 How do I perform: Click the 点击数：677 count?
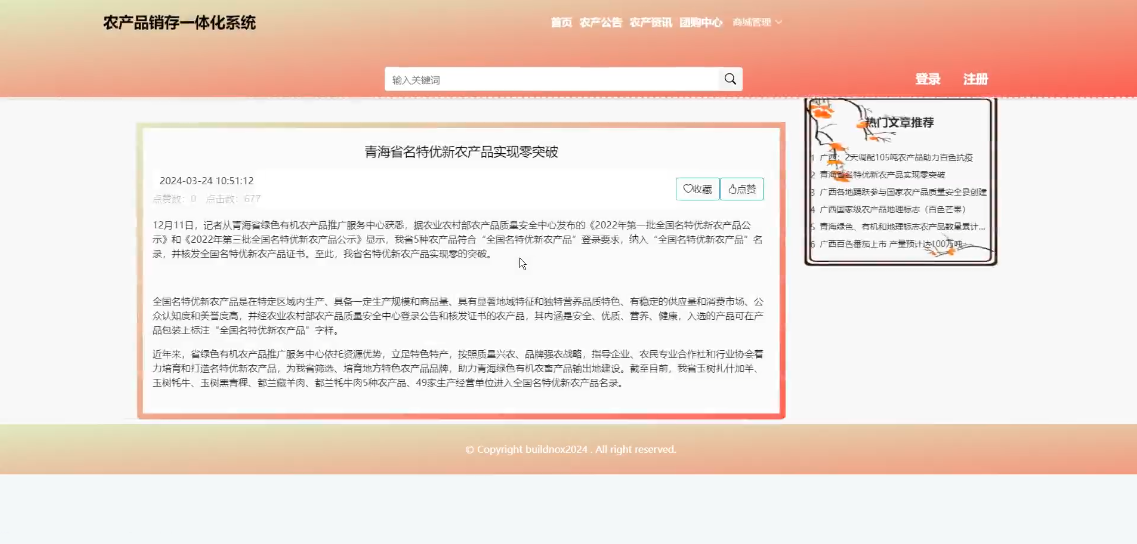233,199
